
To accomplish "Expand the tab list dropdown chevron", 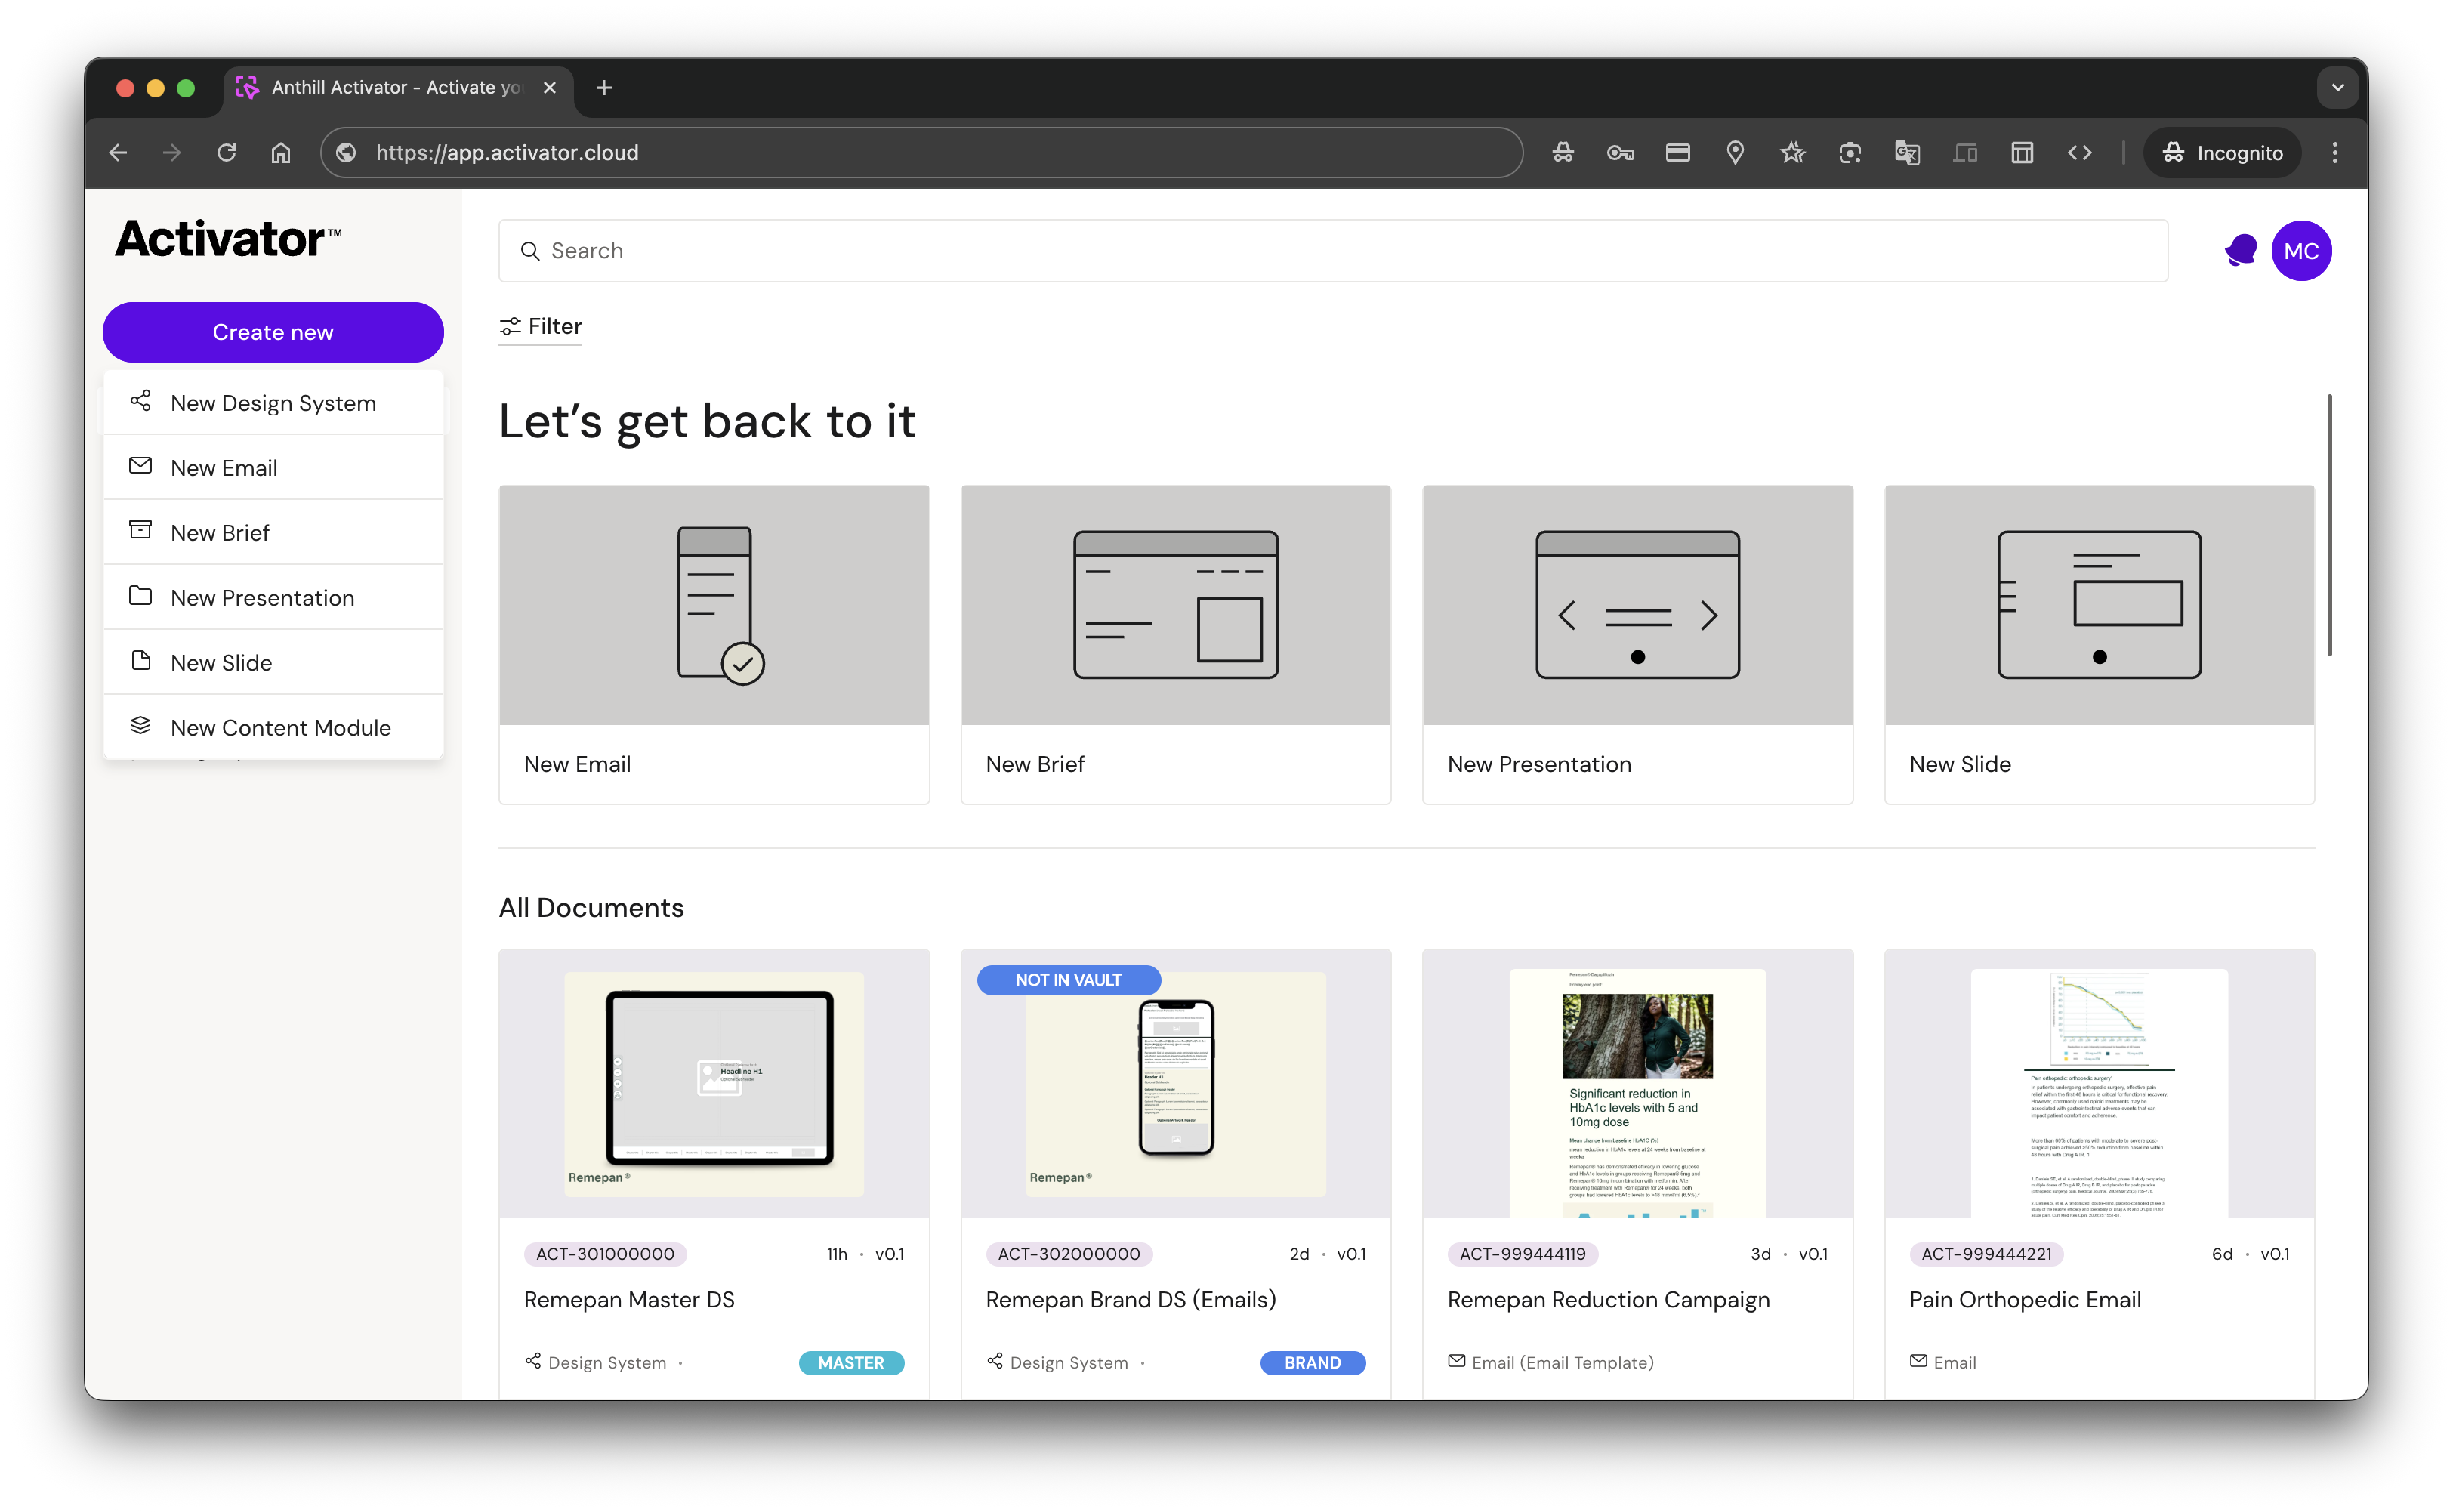I will (x=2337, y=88).
